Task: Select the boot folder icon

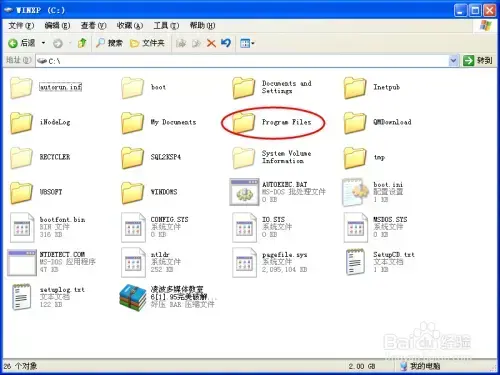Action: click(x=132, y=88)
